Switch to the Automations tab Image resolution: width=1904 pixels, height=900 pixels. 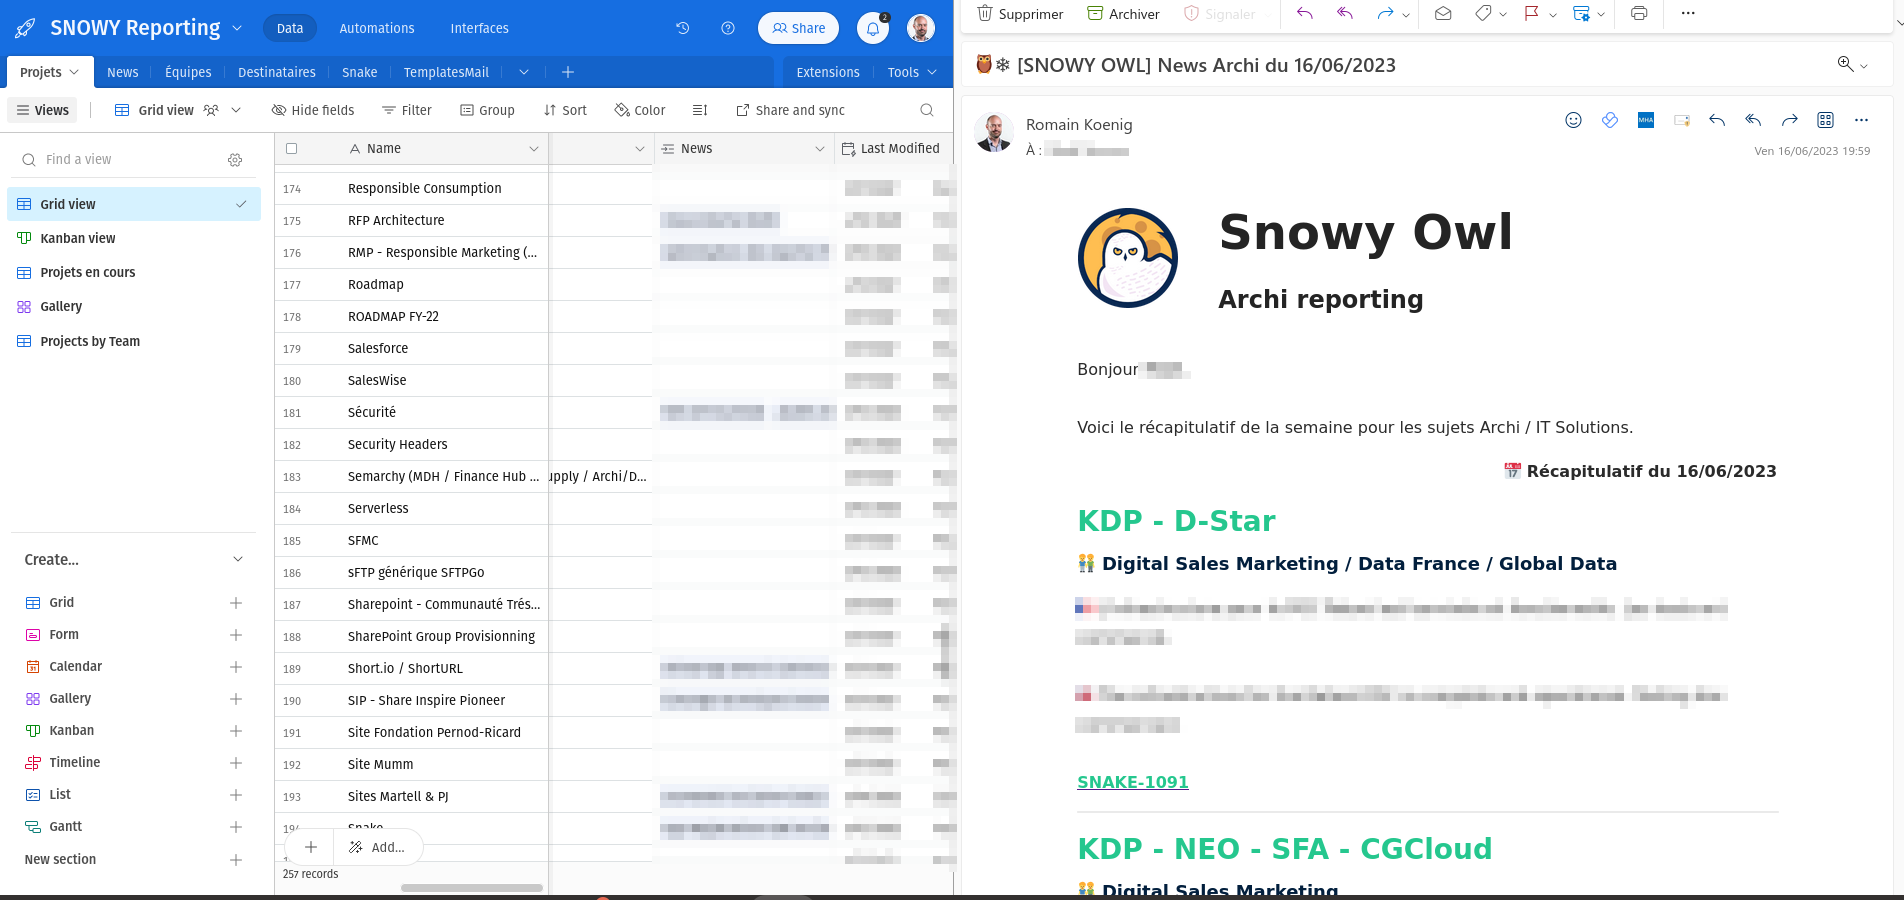377,28
